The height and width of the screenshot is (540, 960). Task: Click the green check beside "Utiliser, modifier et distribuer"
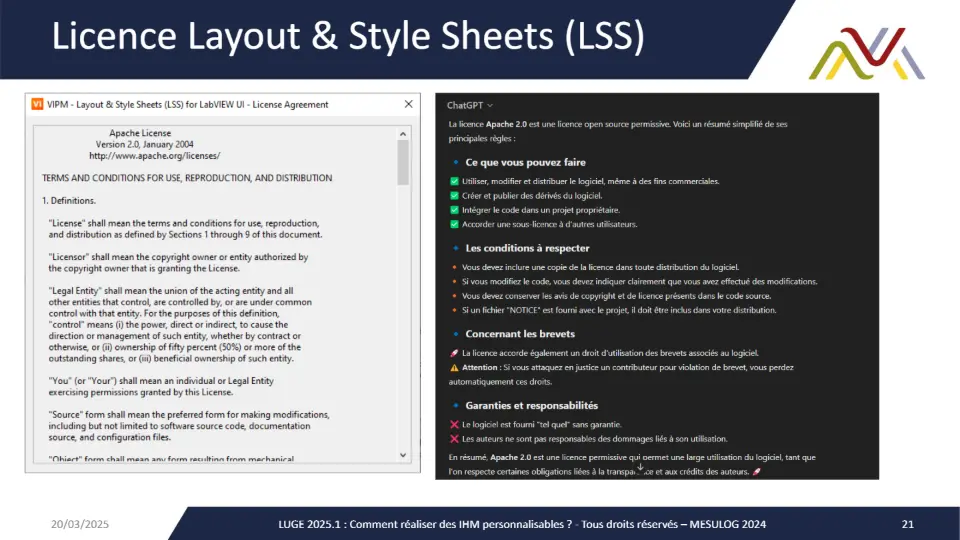coord(454,181)
